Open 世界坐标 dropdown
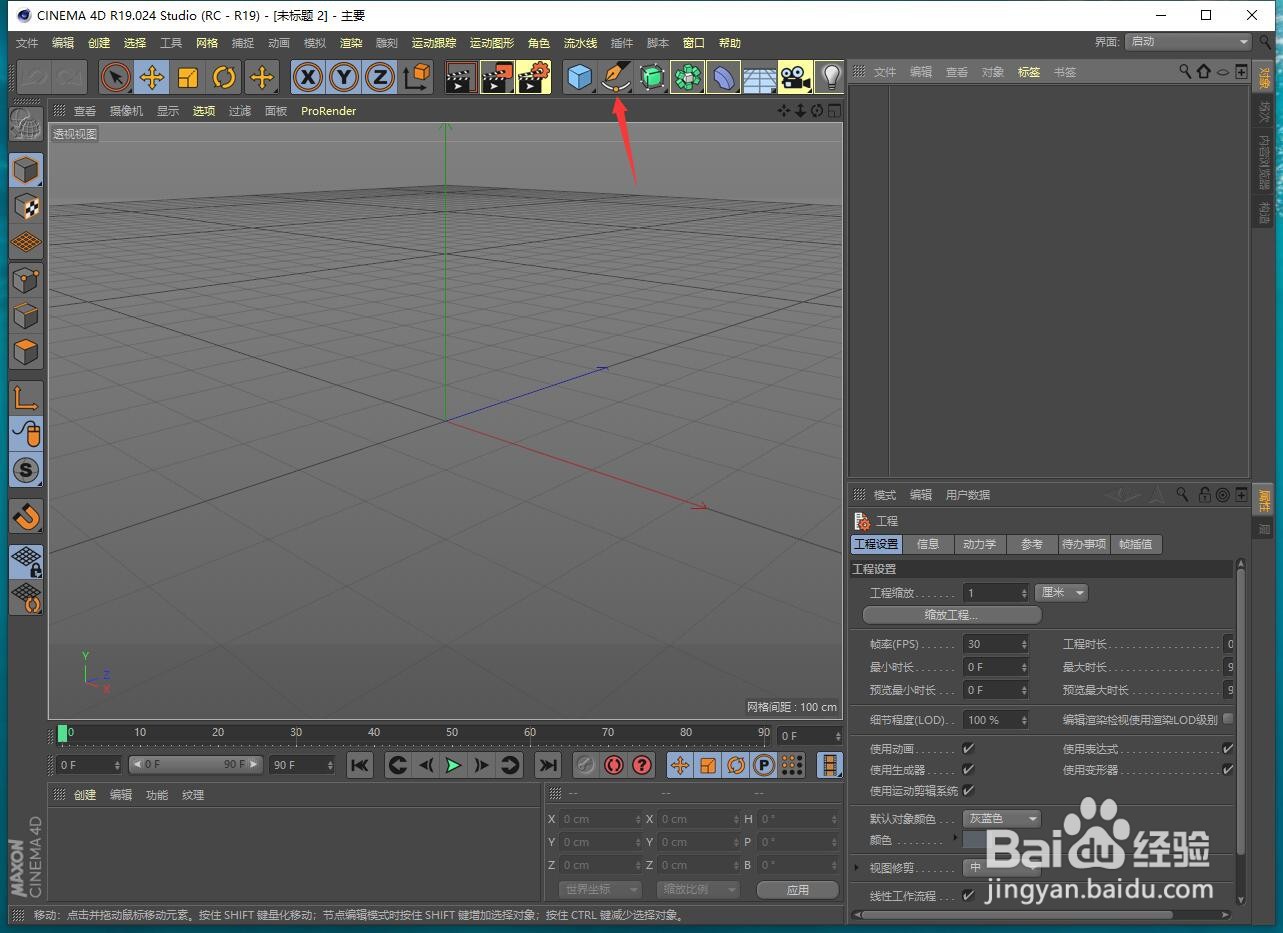The height and width of the screenshot is (933, 1283). click(600, 889)
